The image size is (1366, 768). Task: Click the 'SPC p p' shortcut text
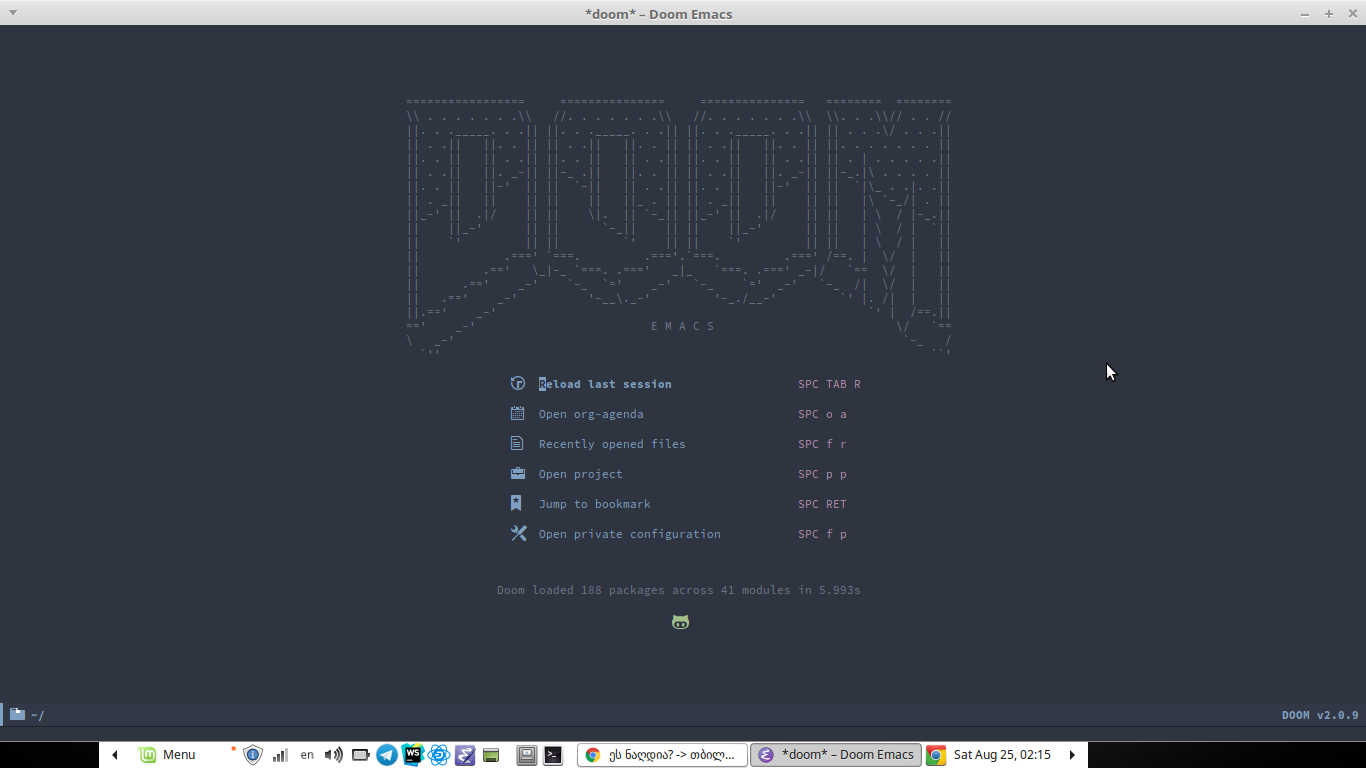[x=822, y=474]
